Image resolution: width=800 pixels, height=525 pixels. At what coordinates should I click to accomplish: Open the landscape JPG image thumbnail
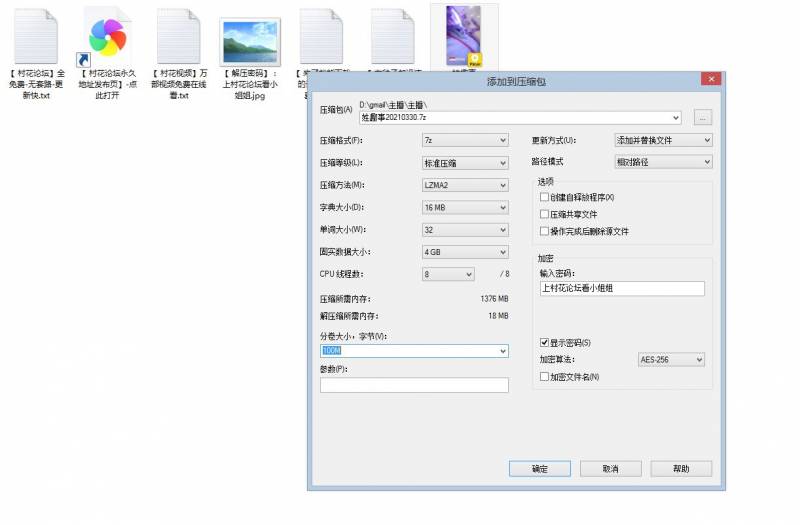coord(249,41)
